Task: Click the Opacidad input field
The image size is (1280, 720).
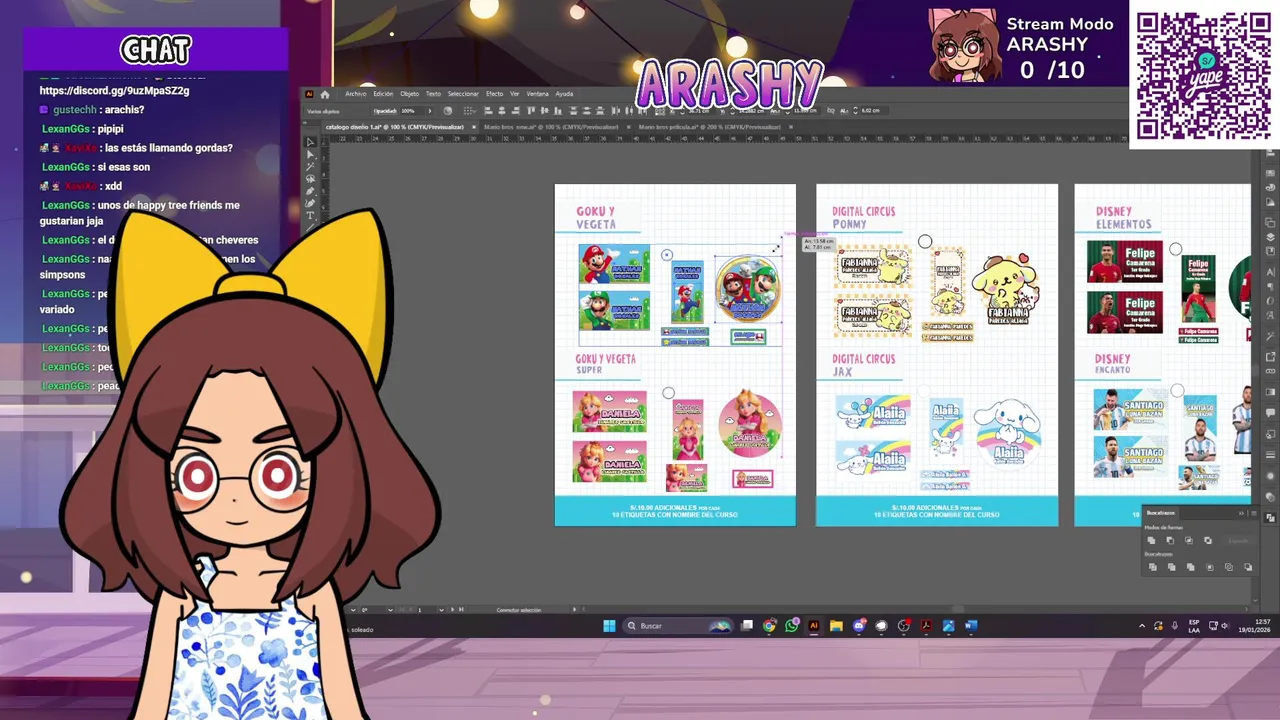Action: coord(412,111)
